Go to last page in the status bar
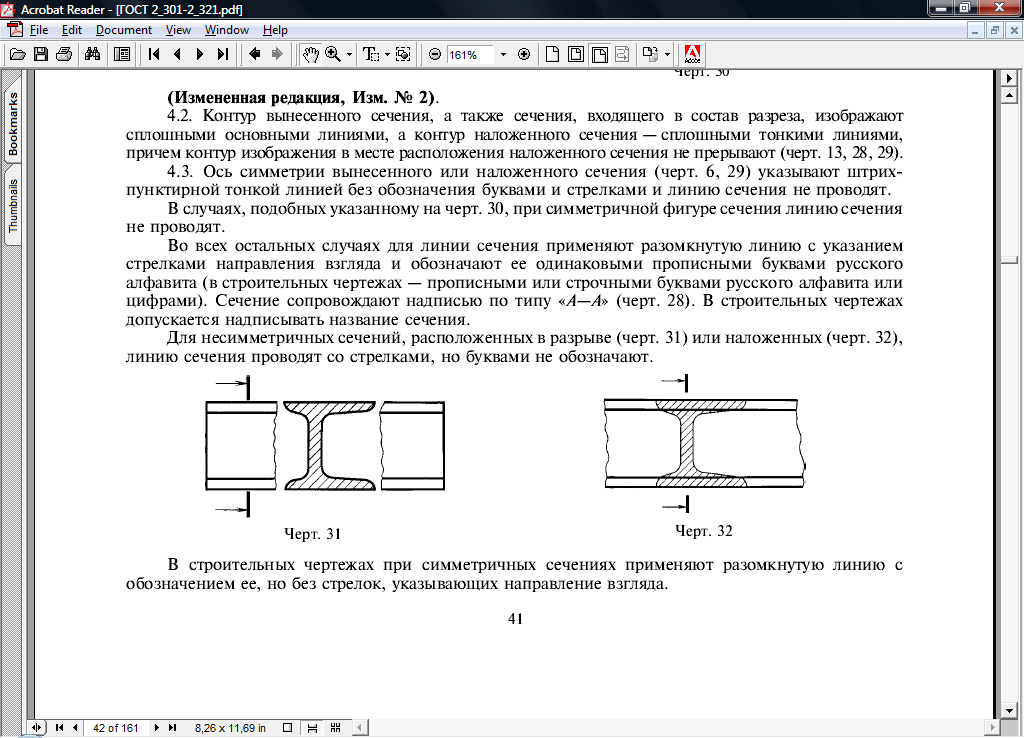This screenshot has height=738, width=1024. tap(172, 728)
